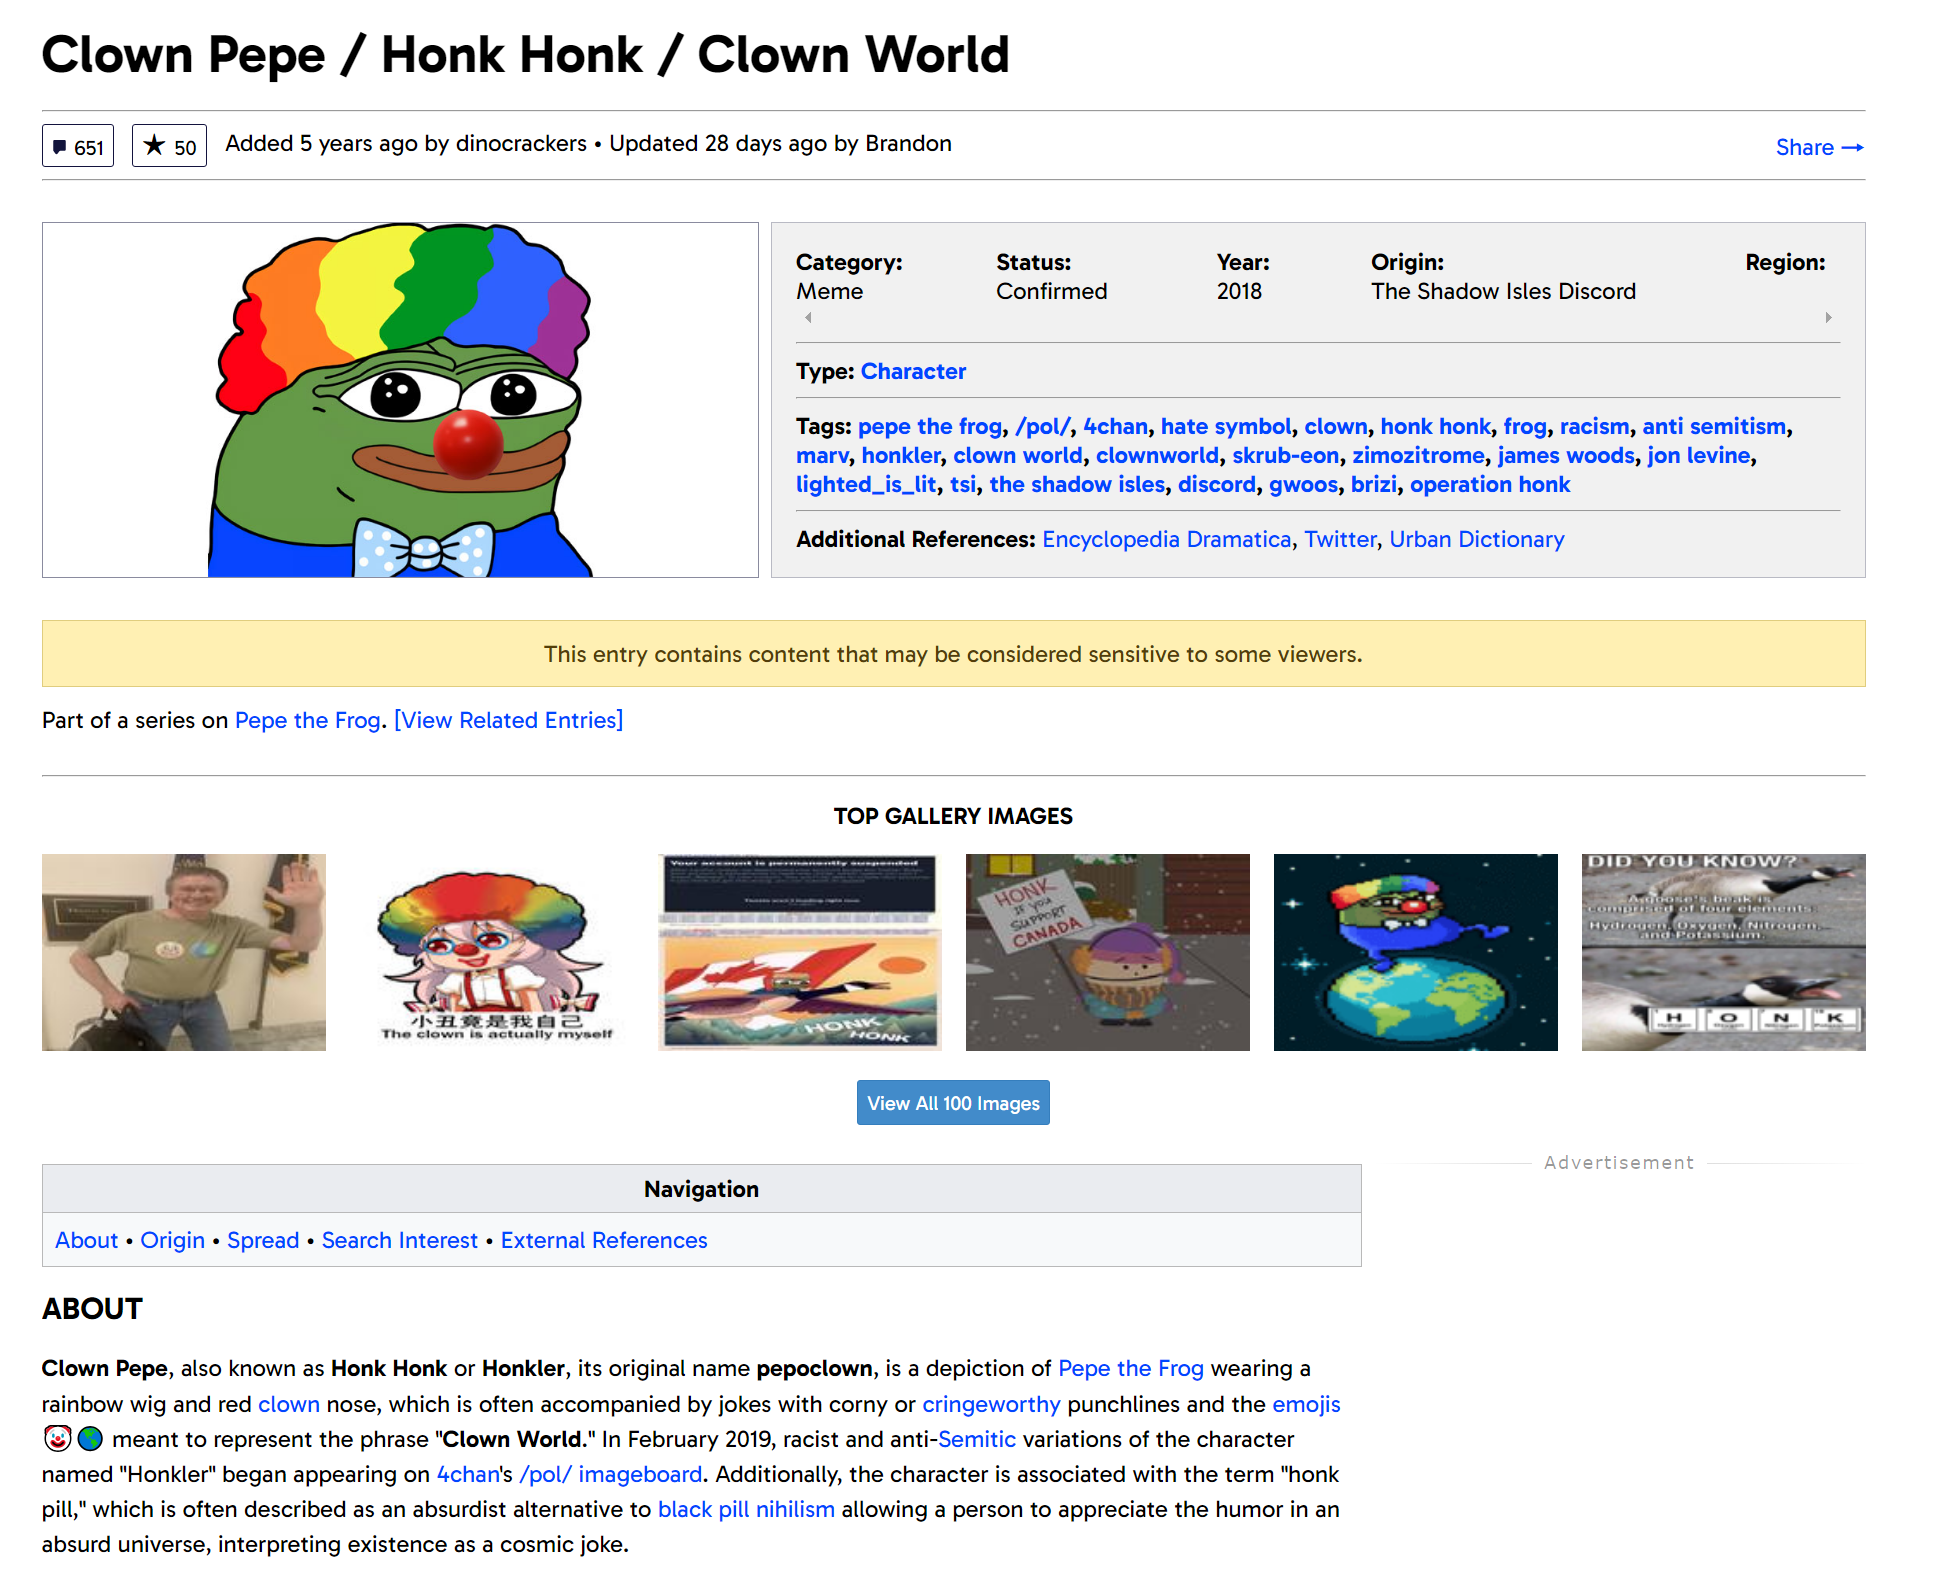Follow the Pepe the Frog series link
The width and height of the screenshot is (1945, 1570).
[307, 720]
